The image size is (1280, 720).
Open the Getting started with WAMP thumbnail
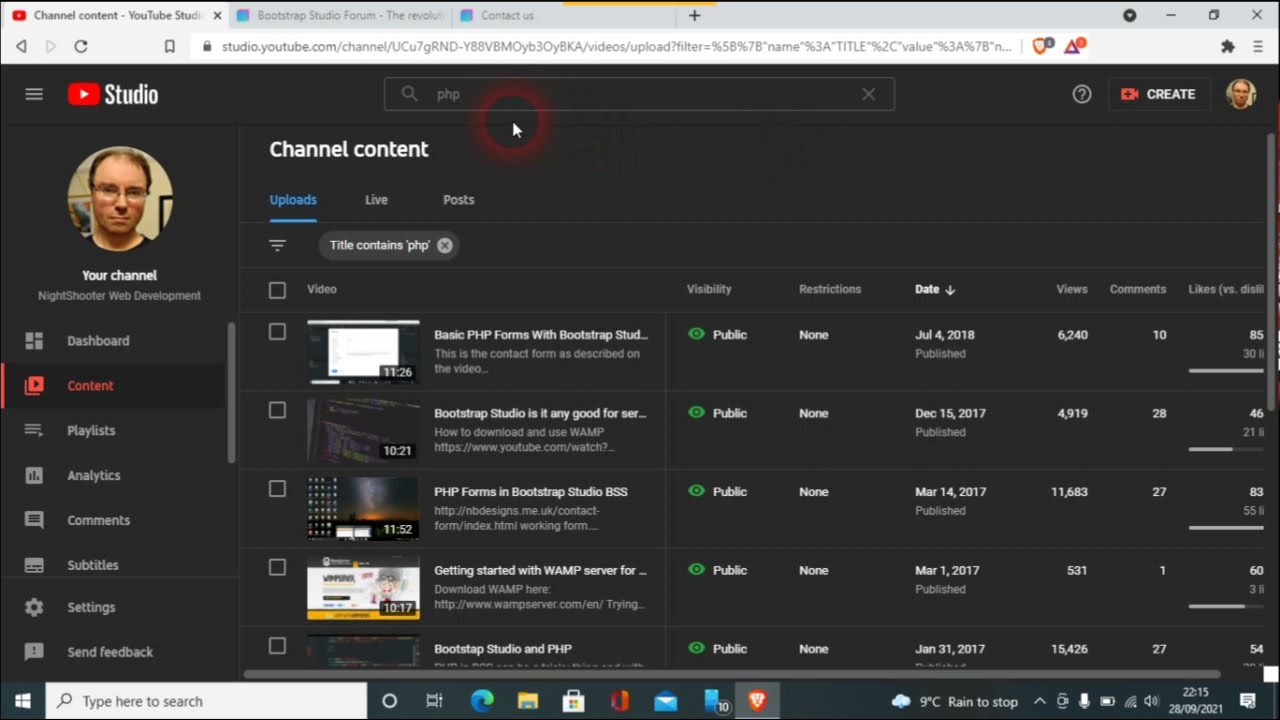click(x=363, y=588)
